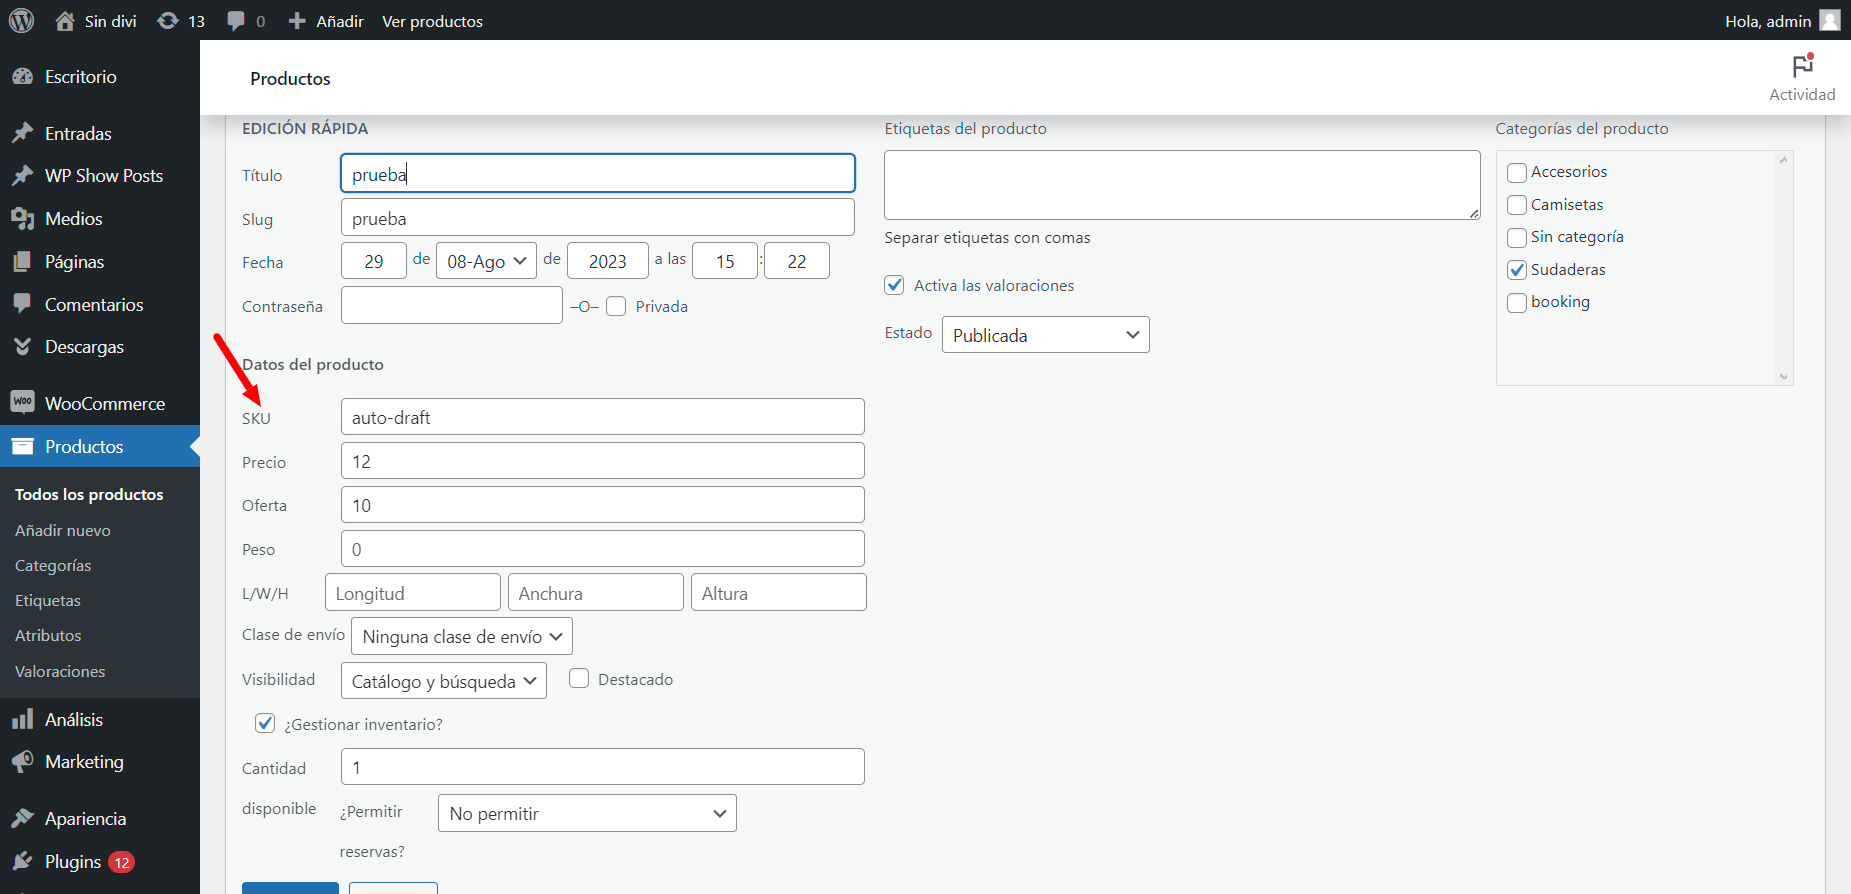Screen dimensions: 1851x894
Task: Open the comments bubble icon in admin bar
Action: pyautogui.click(x=236, y=21)
